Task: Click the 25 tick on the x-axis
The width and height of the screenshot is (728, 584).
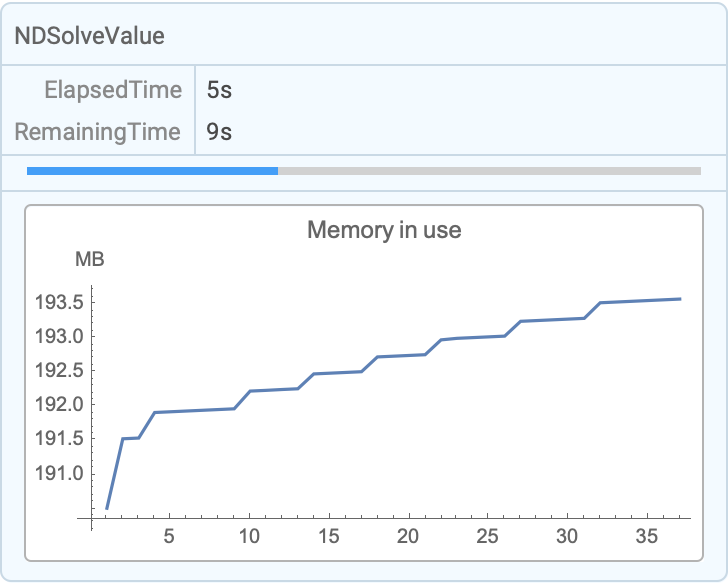Action: 487,537
